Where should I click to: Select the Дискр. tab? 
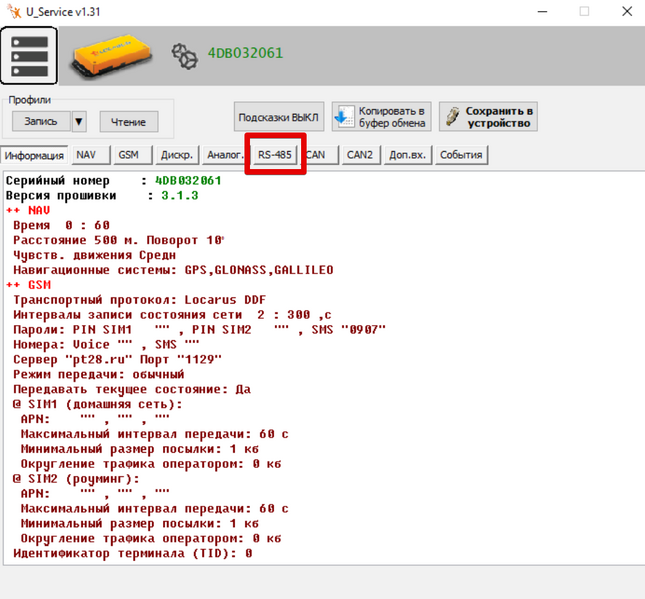177,155
